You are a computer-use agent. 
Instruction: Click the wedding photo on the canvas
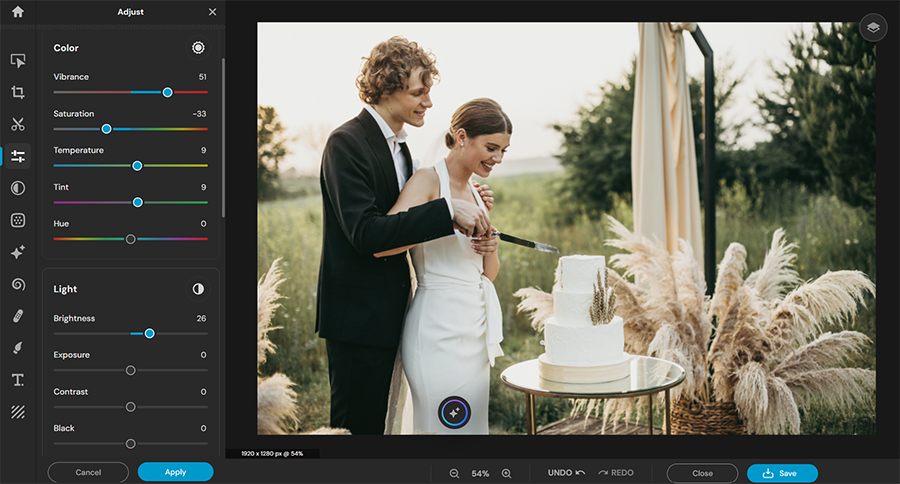point(566,229)
